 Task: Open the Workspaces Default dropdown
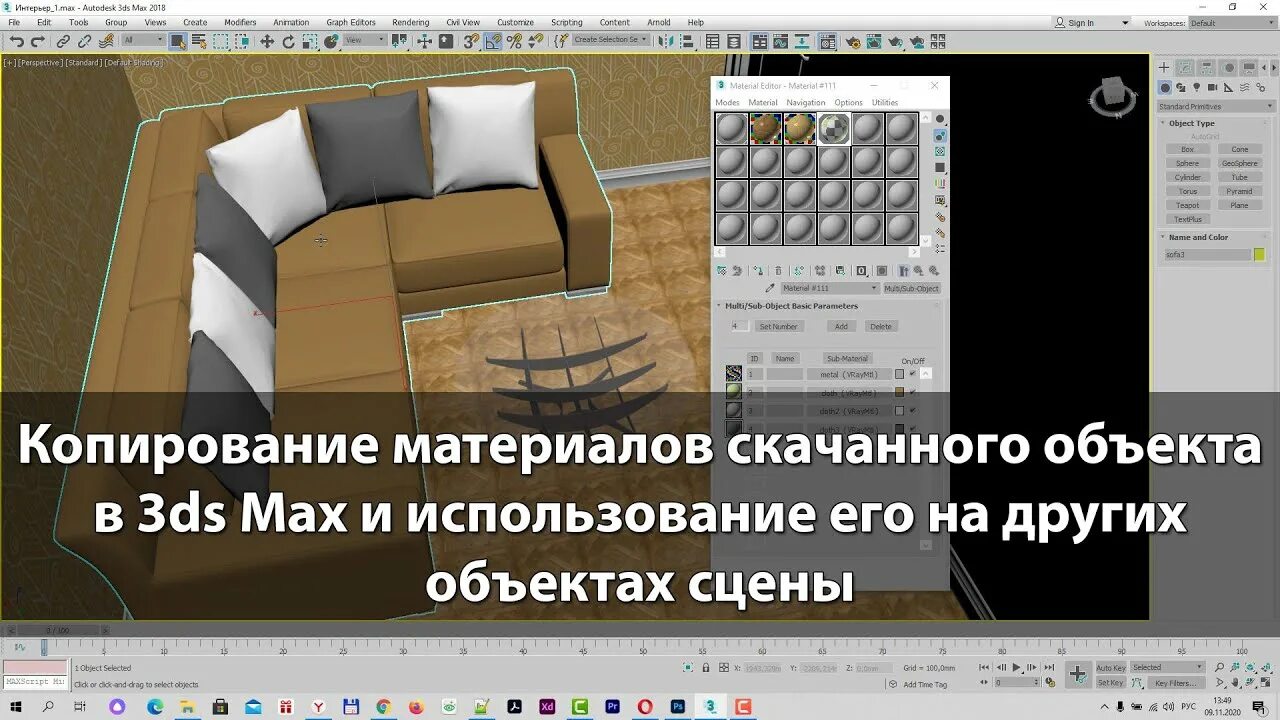(x=1232, y=23)
